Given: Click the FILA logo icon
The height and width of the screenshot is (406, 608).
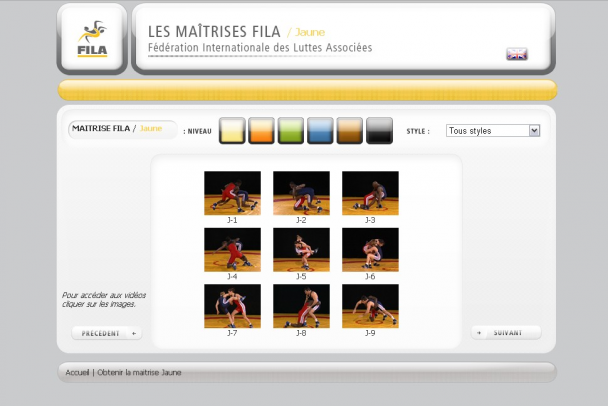Looking at the screenshot, I should (x=92, y=39).
